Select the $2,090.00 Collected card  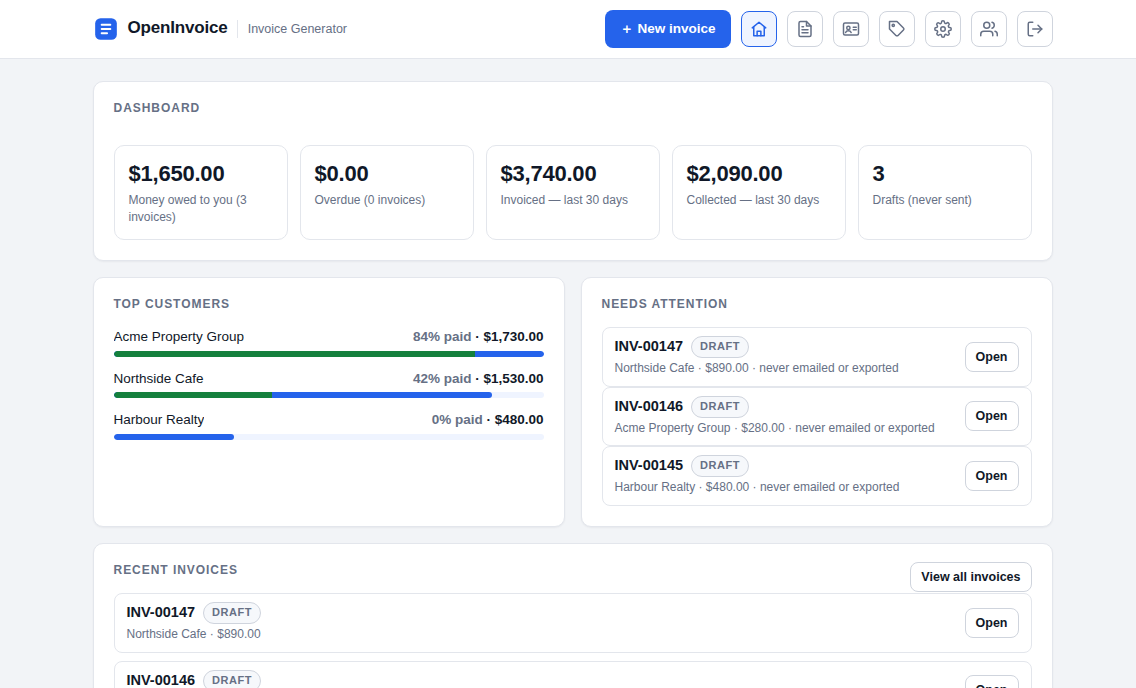pyautogui.click(x=759, y=193)
